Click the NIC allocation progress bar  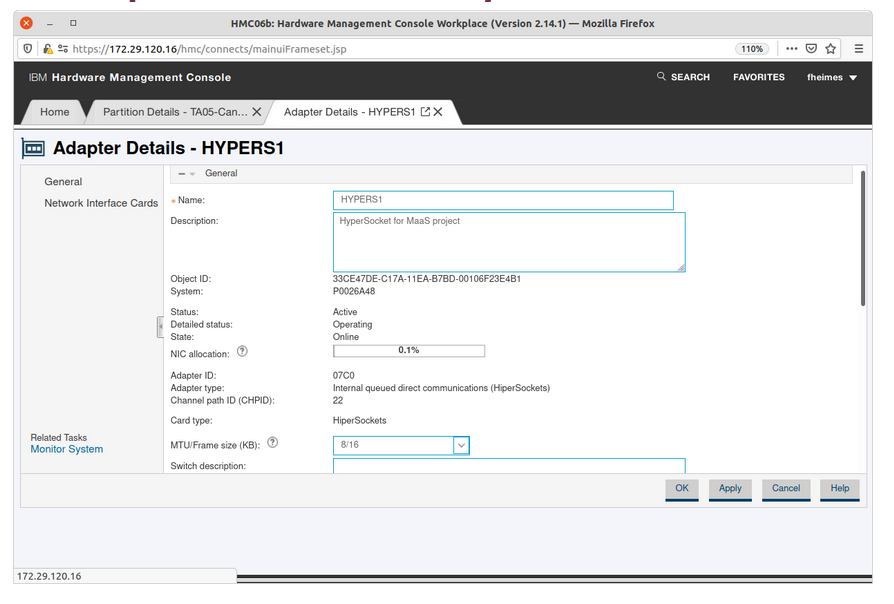click(408, 351)
